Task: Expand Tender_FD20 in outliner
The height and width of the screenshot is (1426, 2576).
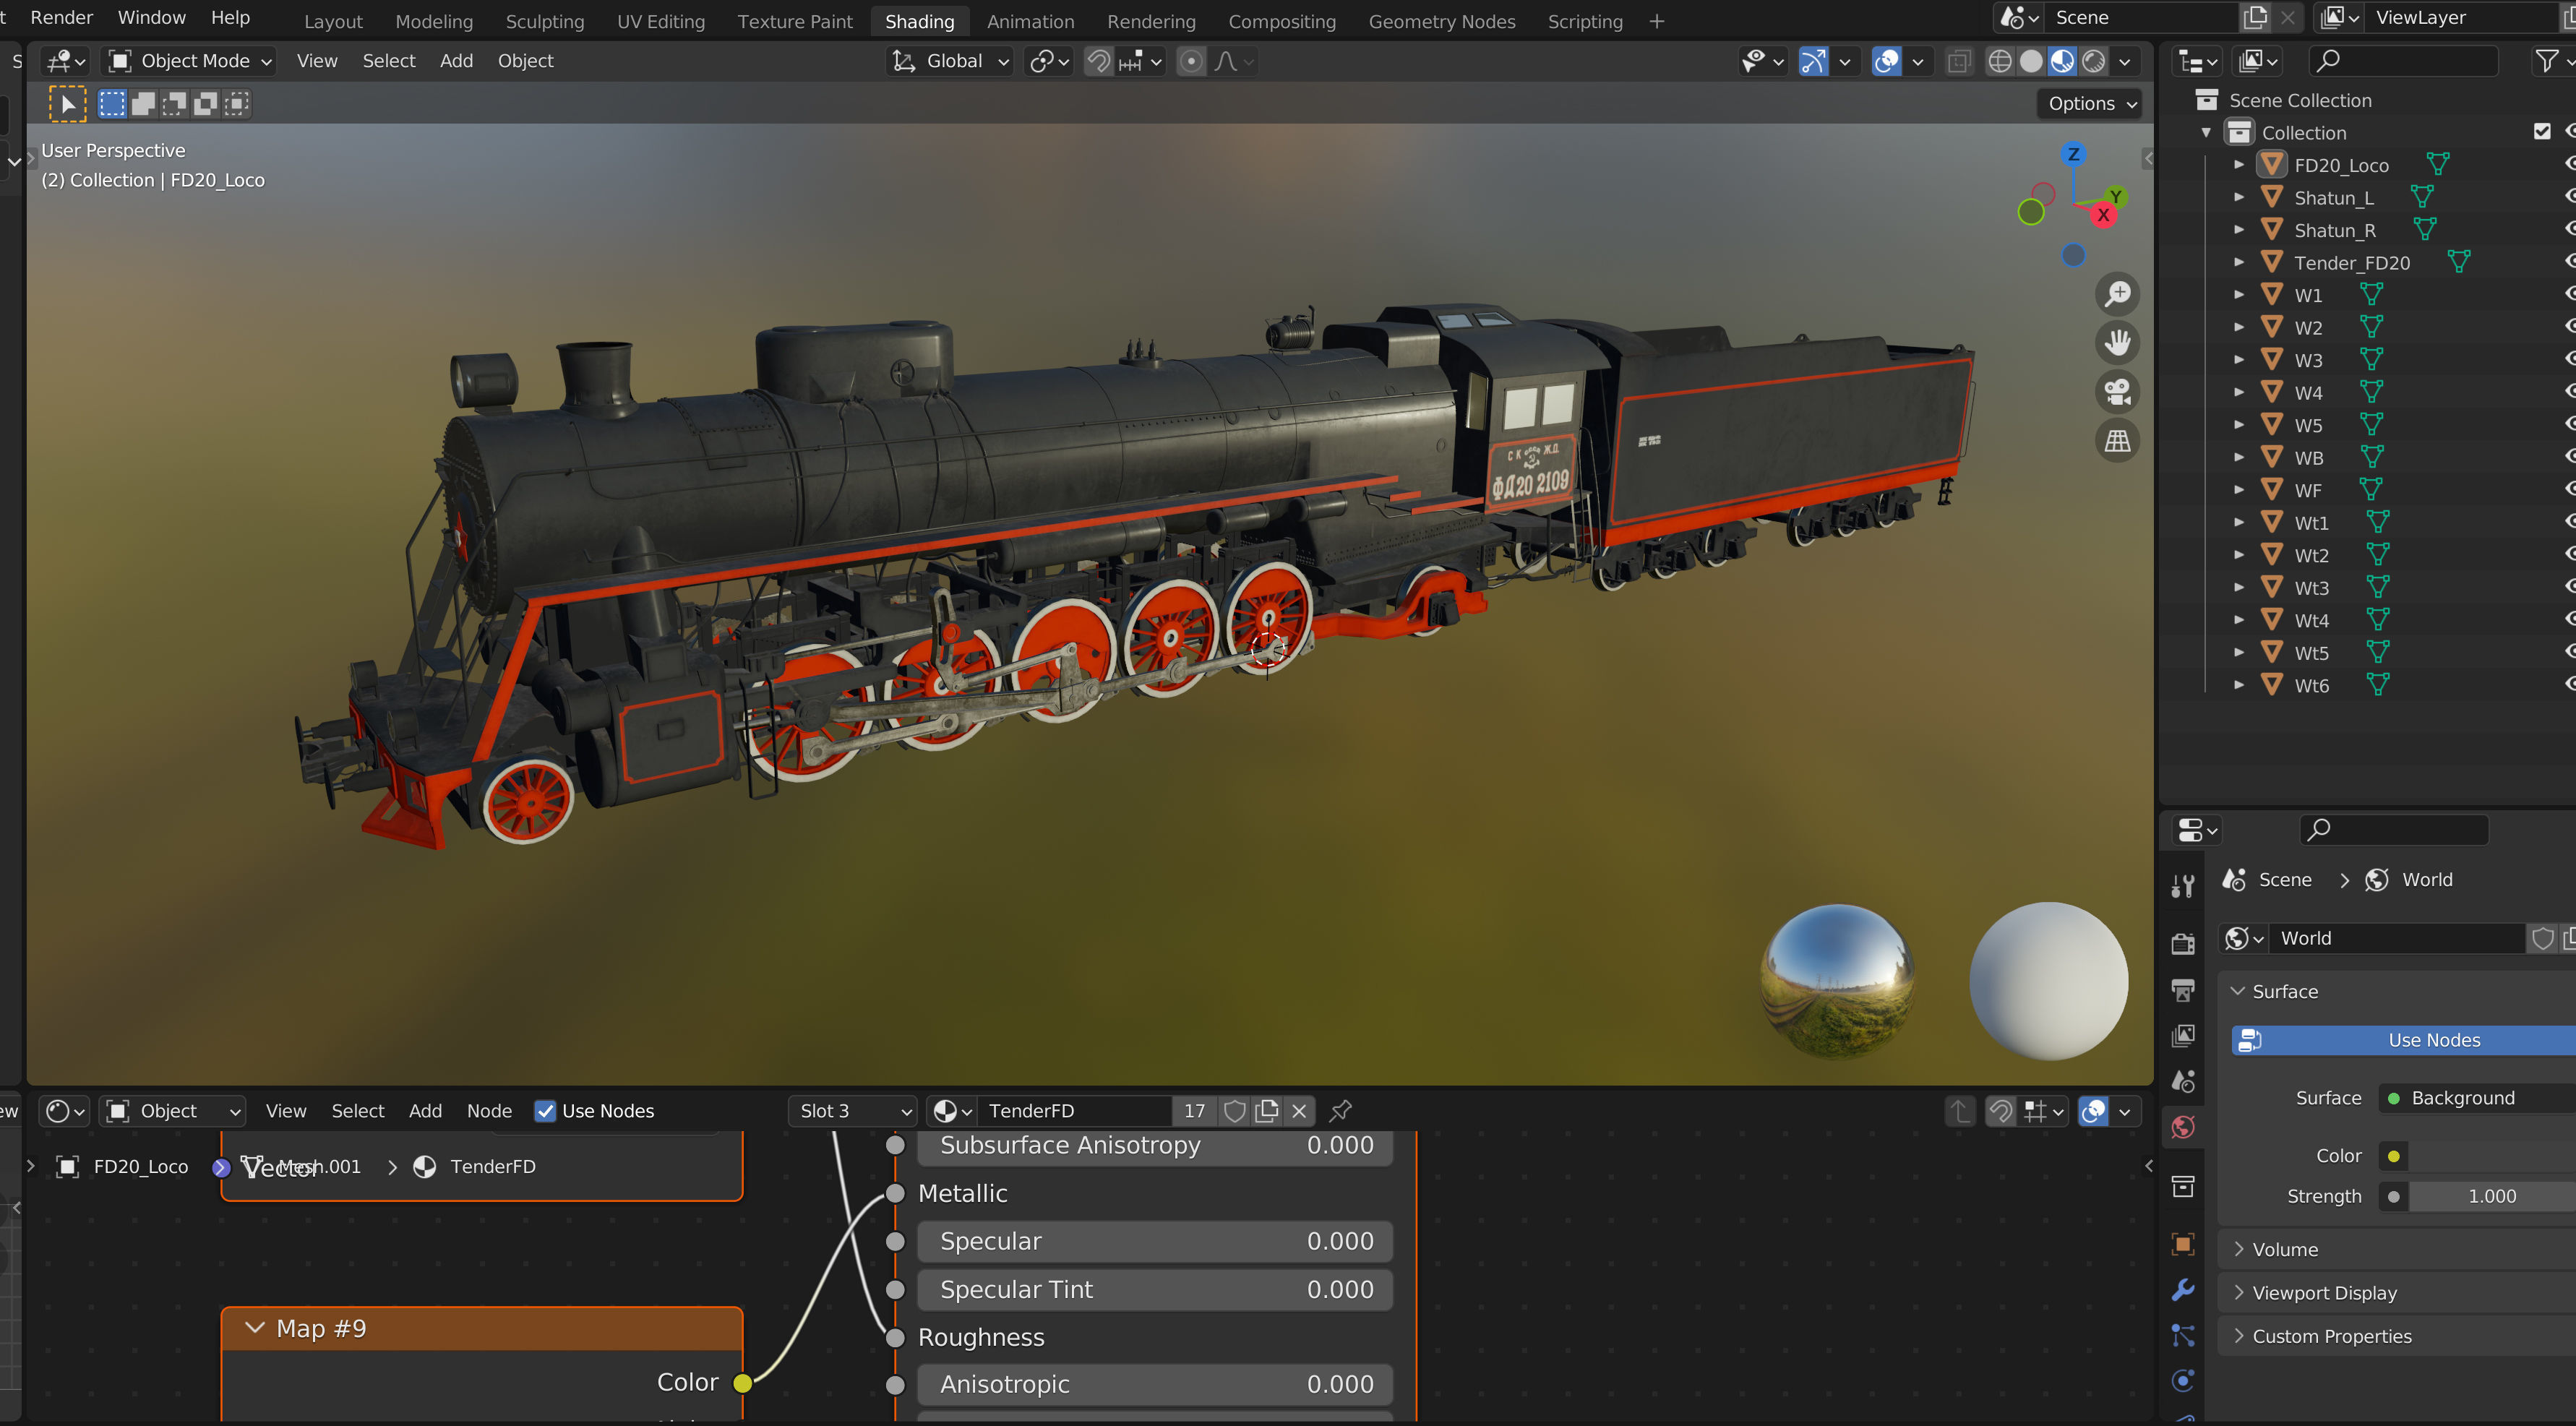Action: [x=2239, y=262]
